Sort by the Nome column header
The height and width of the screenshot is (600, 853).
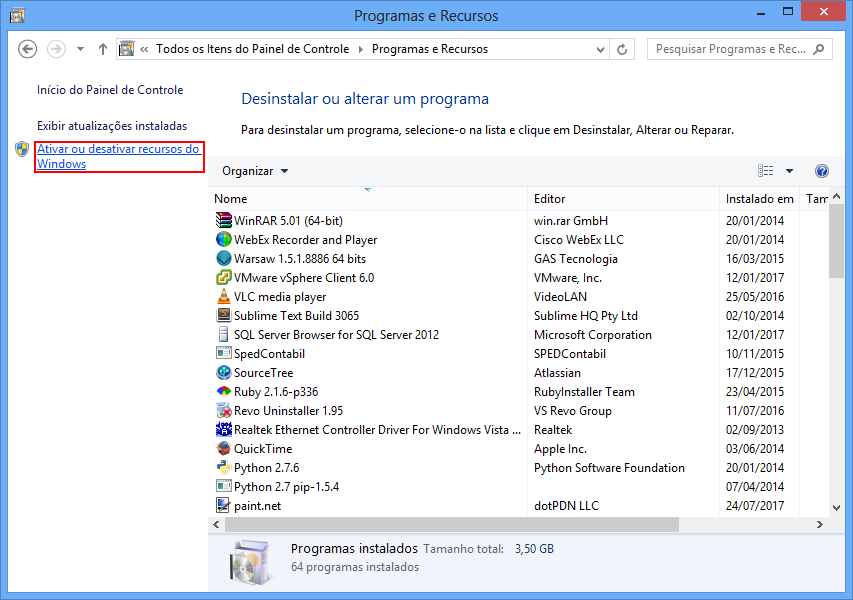tap(368, 199)
